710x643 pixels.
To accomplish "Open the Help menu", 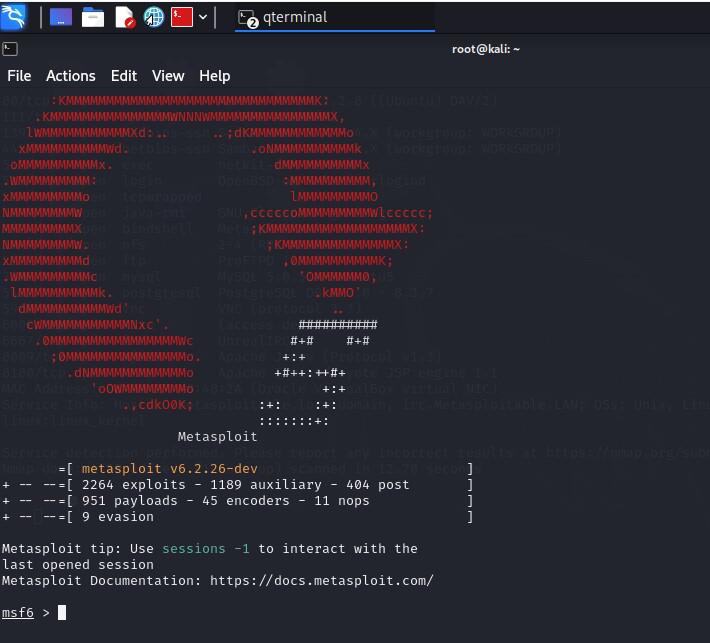I will point(215,76).
